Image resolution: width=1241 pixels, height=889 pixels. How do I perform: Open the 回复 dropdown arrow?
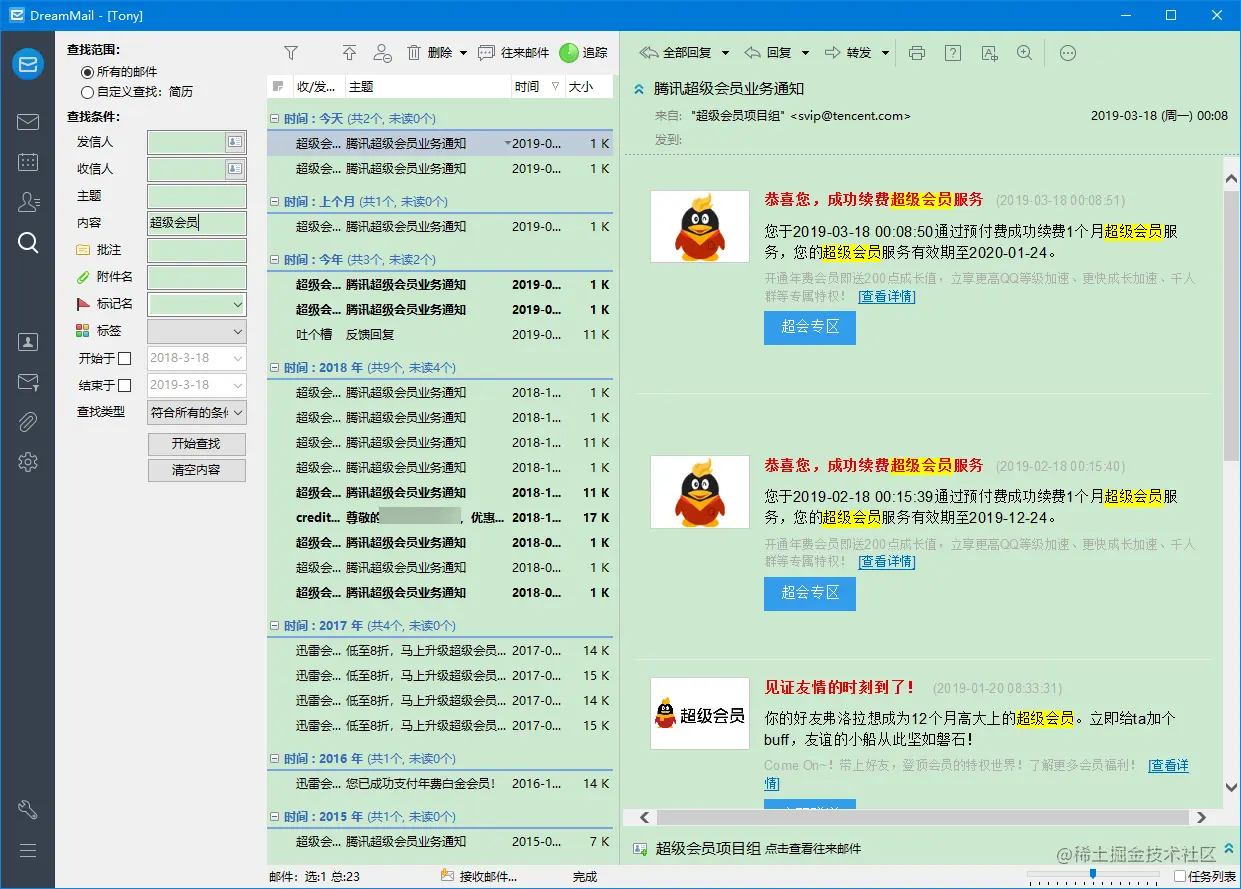[x=805, y=53]
